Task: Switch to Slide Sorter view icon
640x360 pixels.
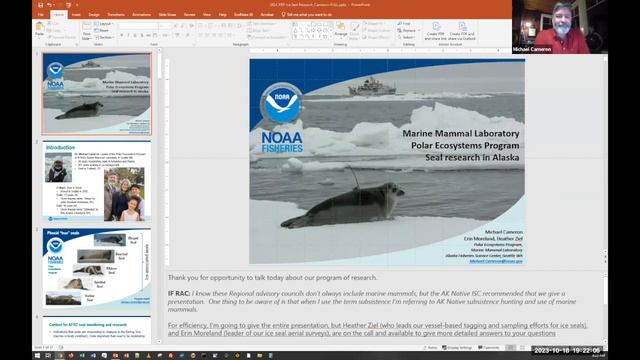Action: pos(522,348)
